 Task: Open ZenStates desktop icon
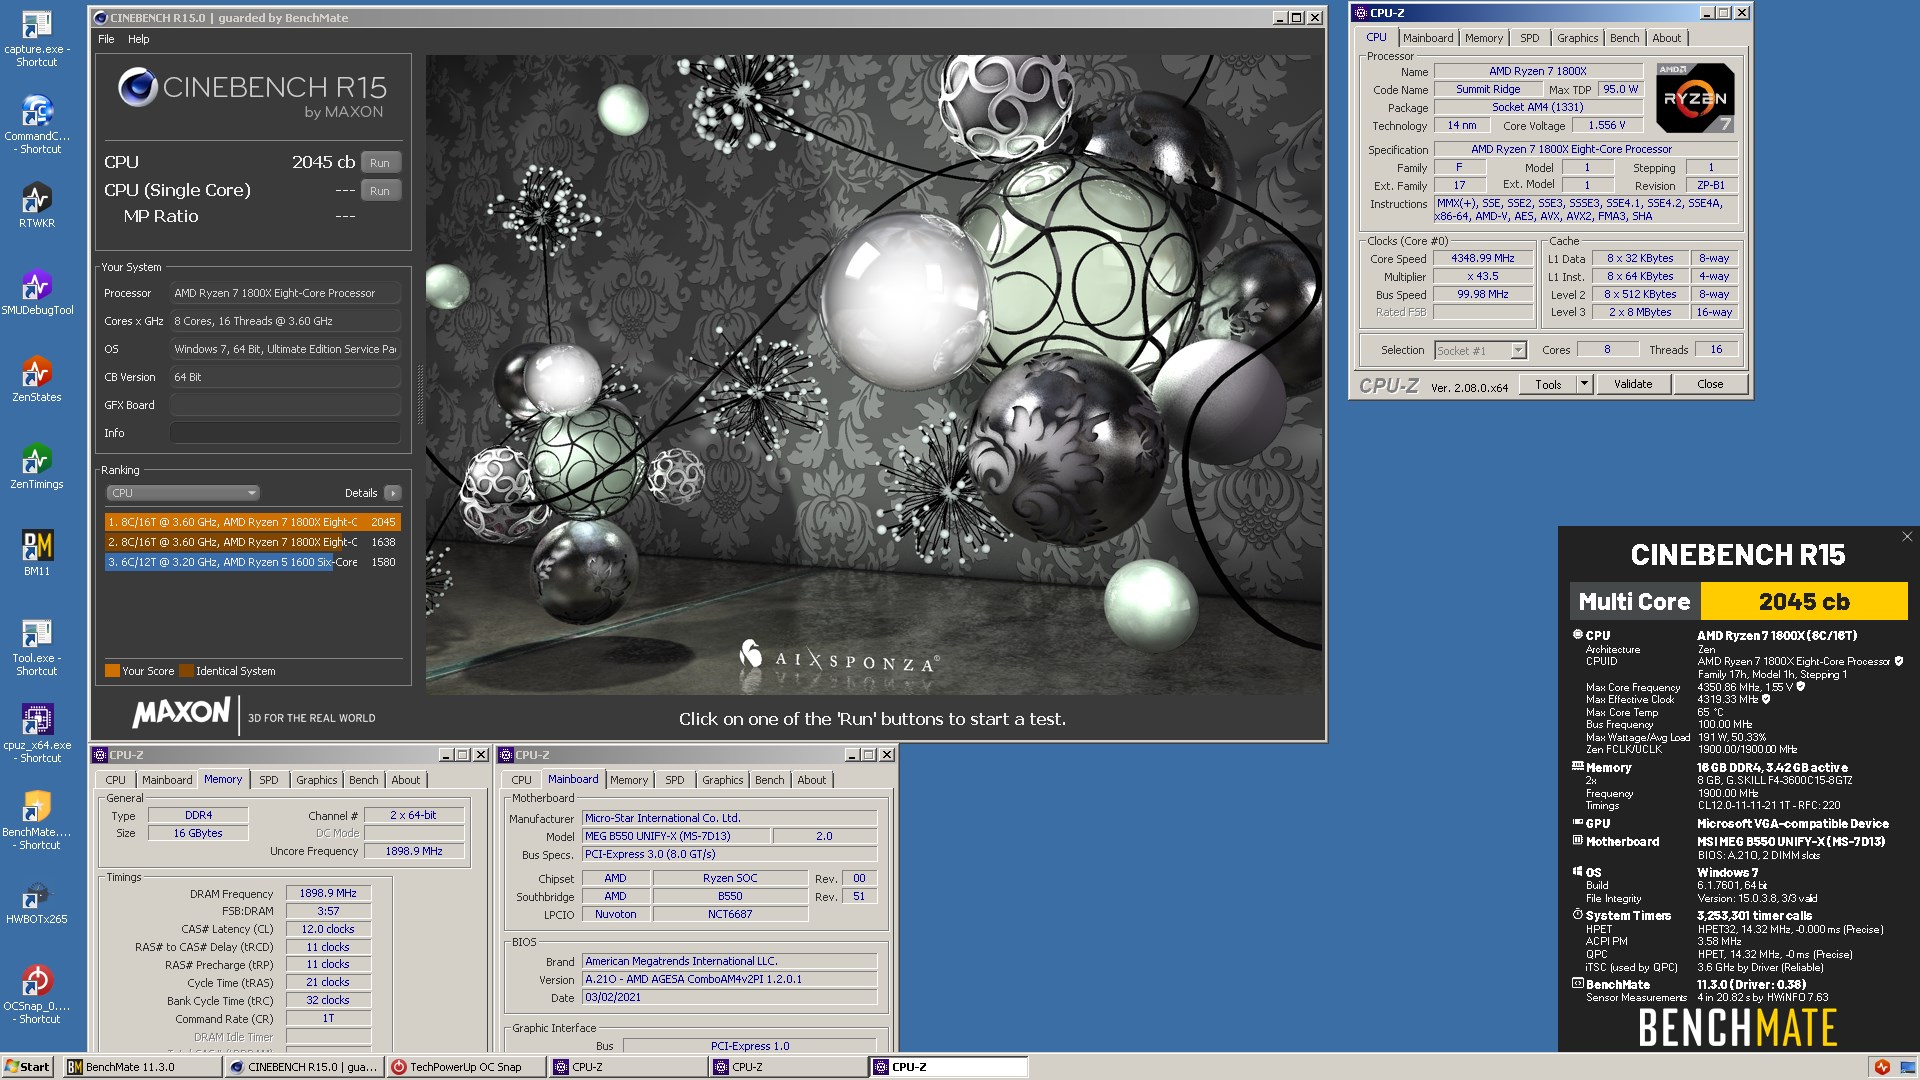pyautogui.click(x=37, y=380)
